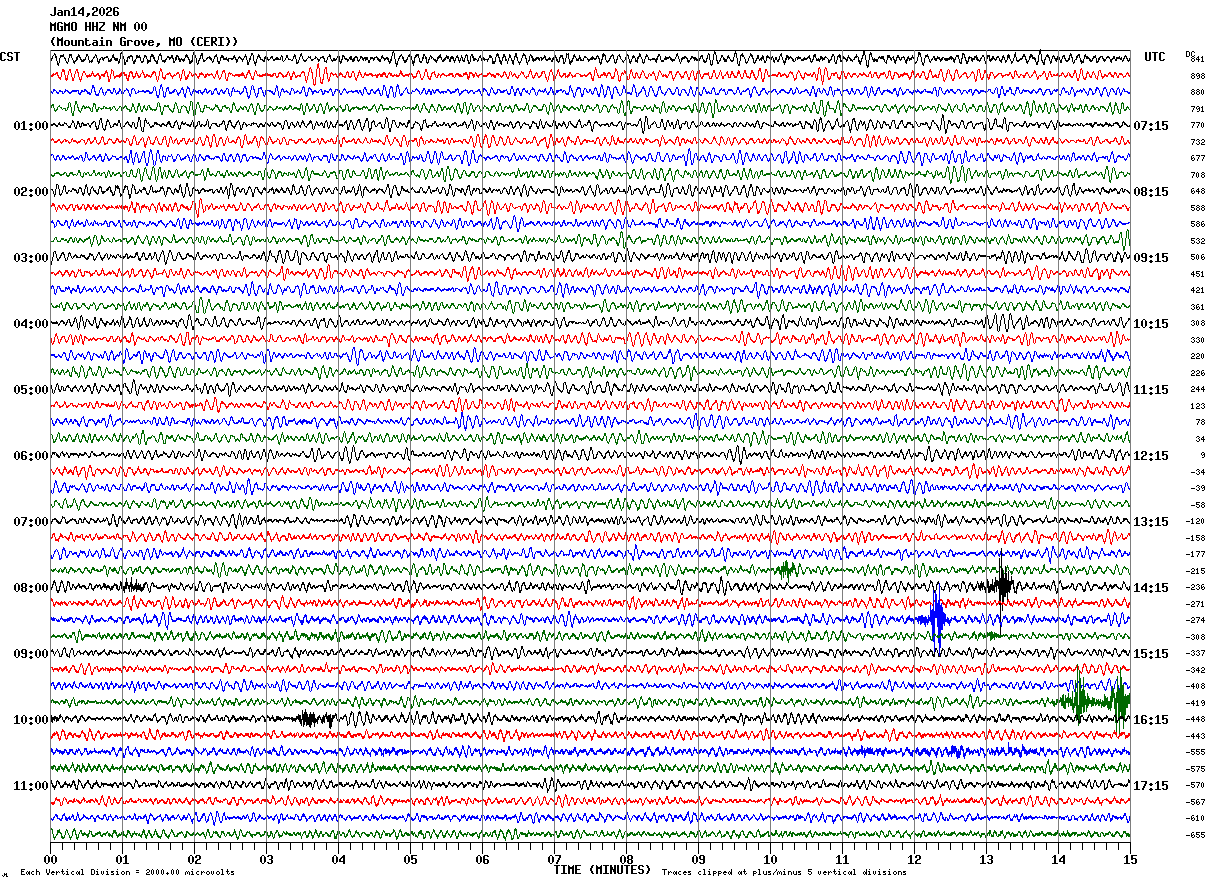1210x886 pixels.
Task: Click the traces clipped footnote text
Action: pyautogui.click(x=784, y=873)
